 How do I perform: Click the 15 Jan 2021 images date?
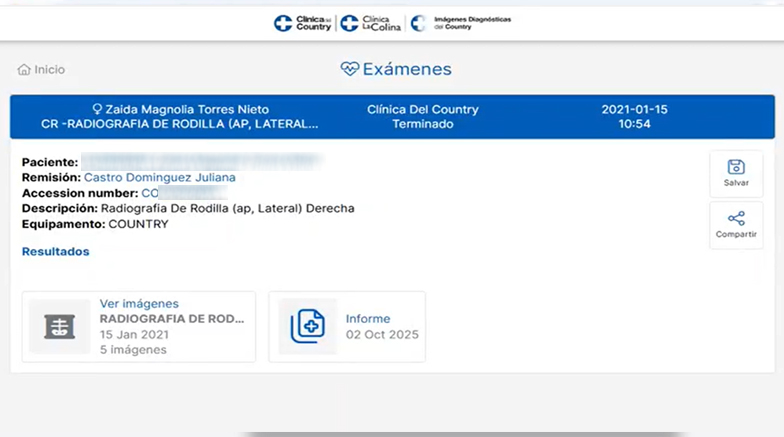(x=134, y=334)
